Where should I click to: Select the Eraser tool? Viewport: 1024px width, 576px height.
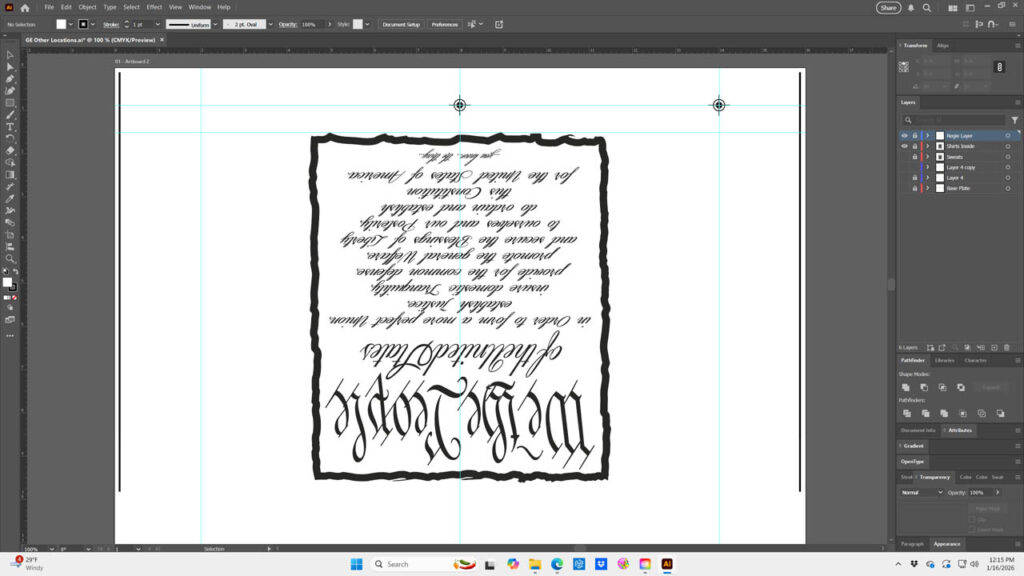click(x=10, y=150)
